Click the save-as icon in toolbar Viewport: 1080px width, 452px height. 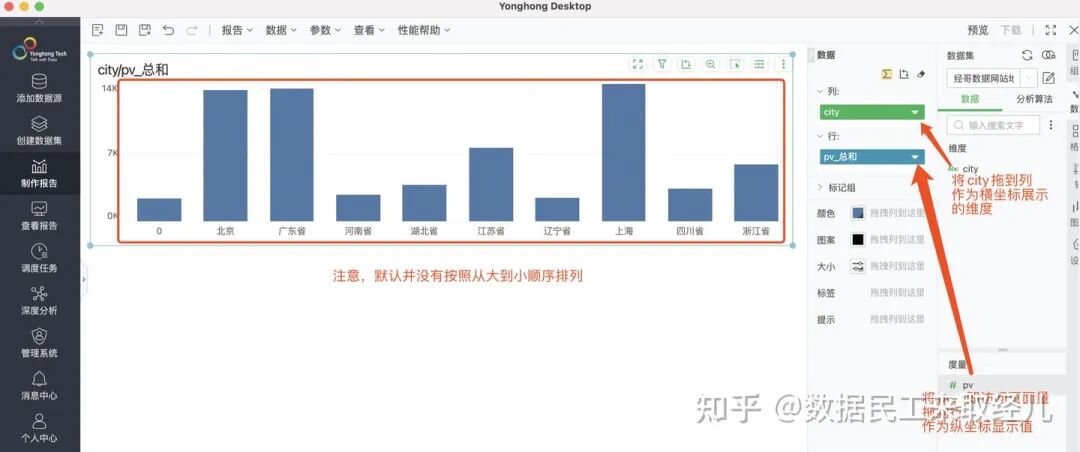(145, 30)
